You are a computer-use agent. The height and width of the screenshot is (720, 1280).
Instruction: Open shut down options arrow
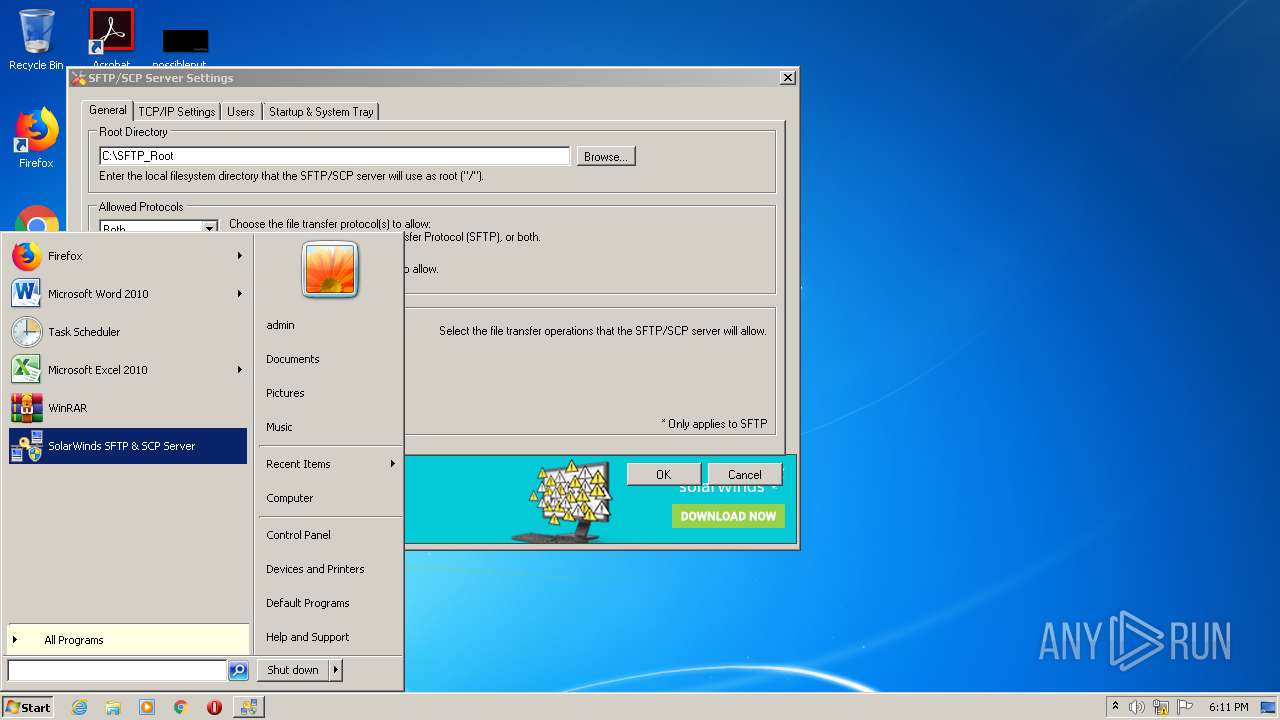coord(336,670)
